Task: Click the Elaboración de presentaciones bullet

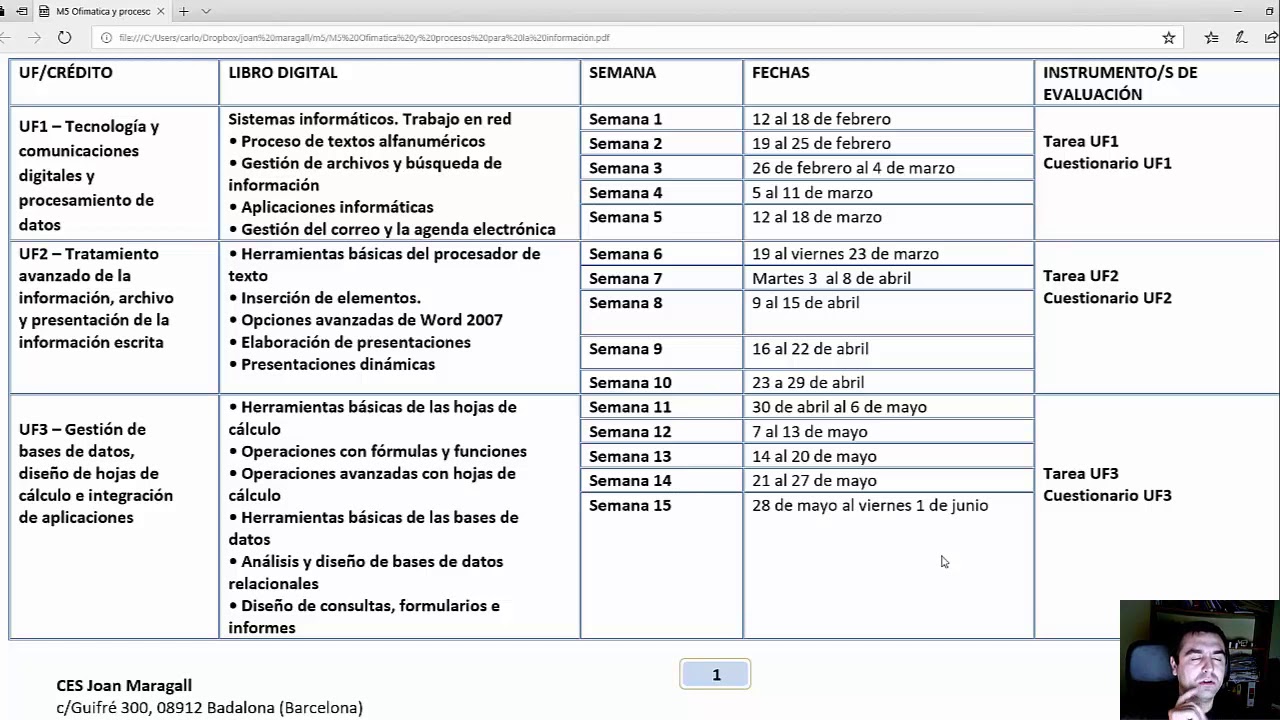Action: [350, 342]
